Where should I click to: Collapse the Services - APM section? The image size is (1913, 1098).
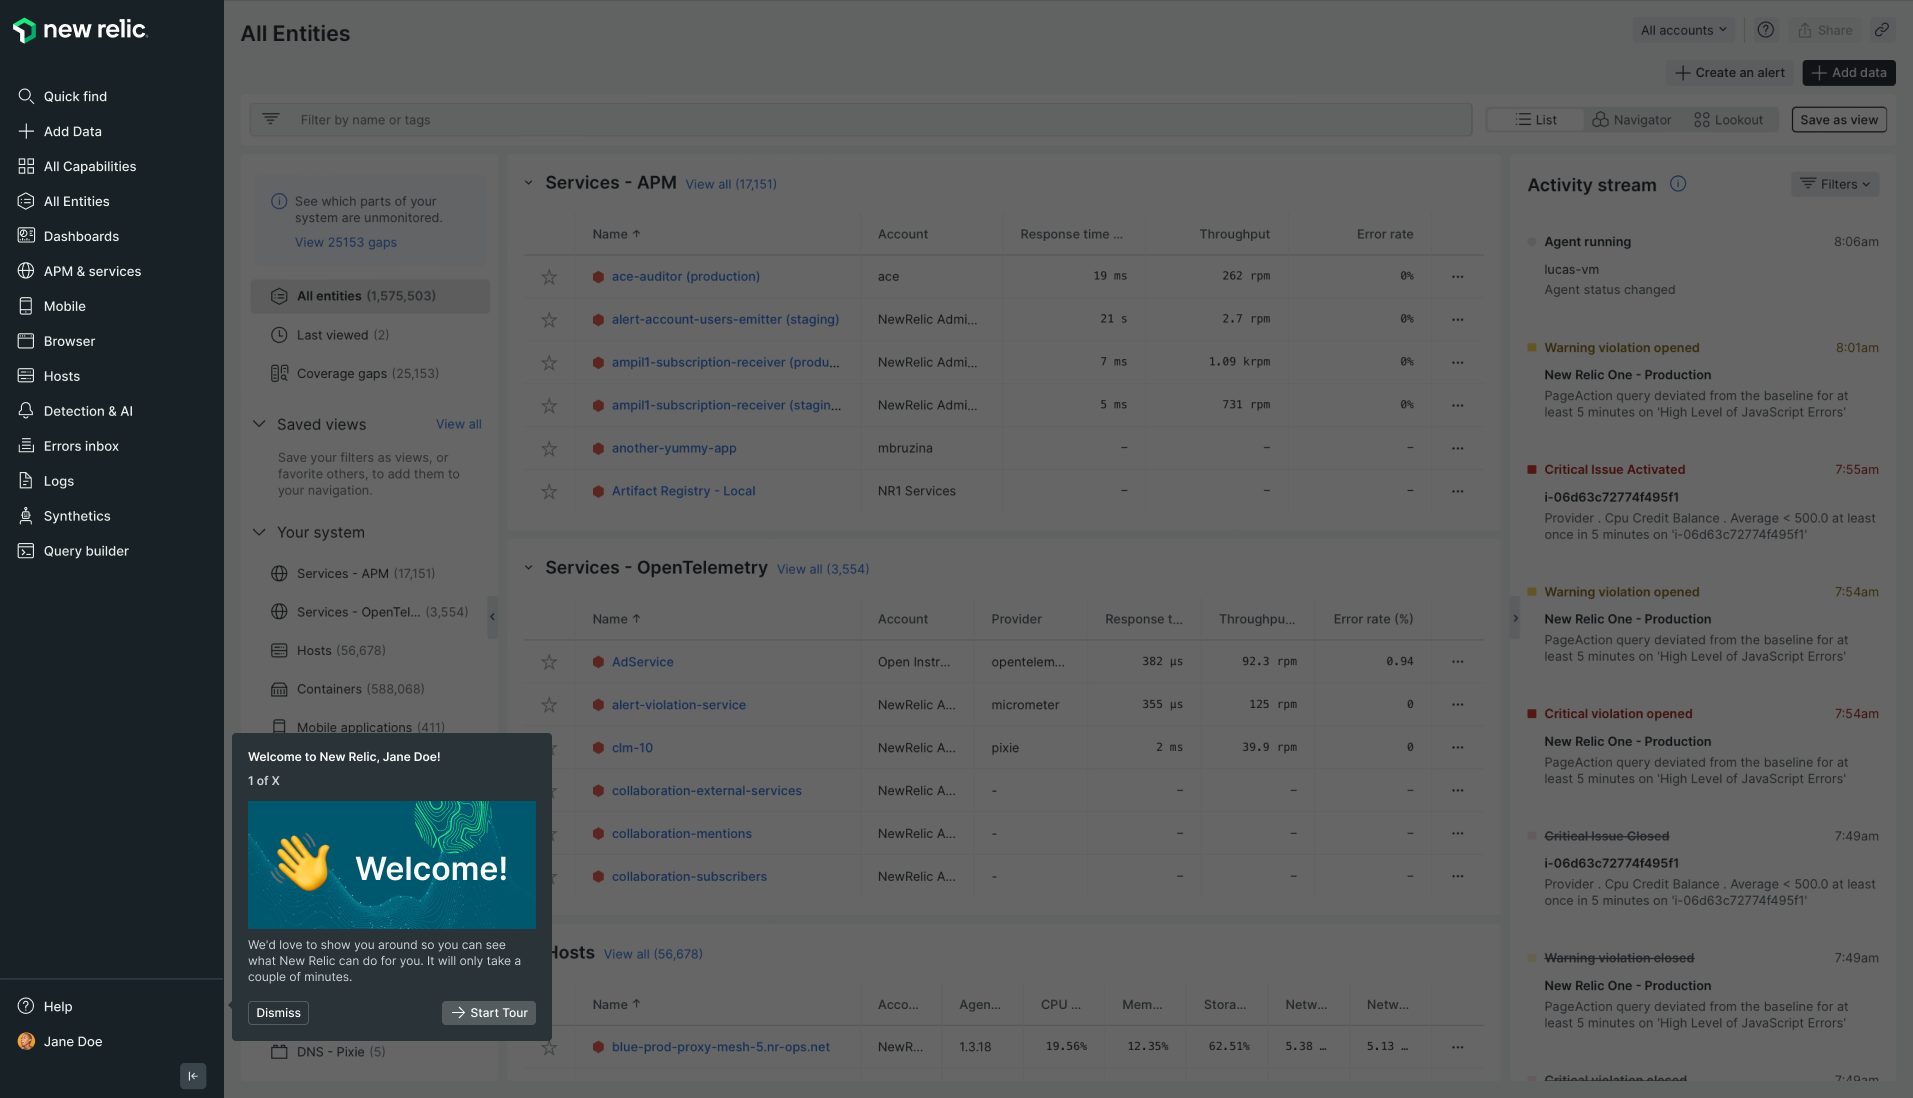[x=529, y=183]
